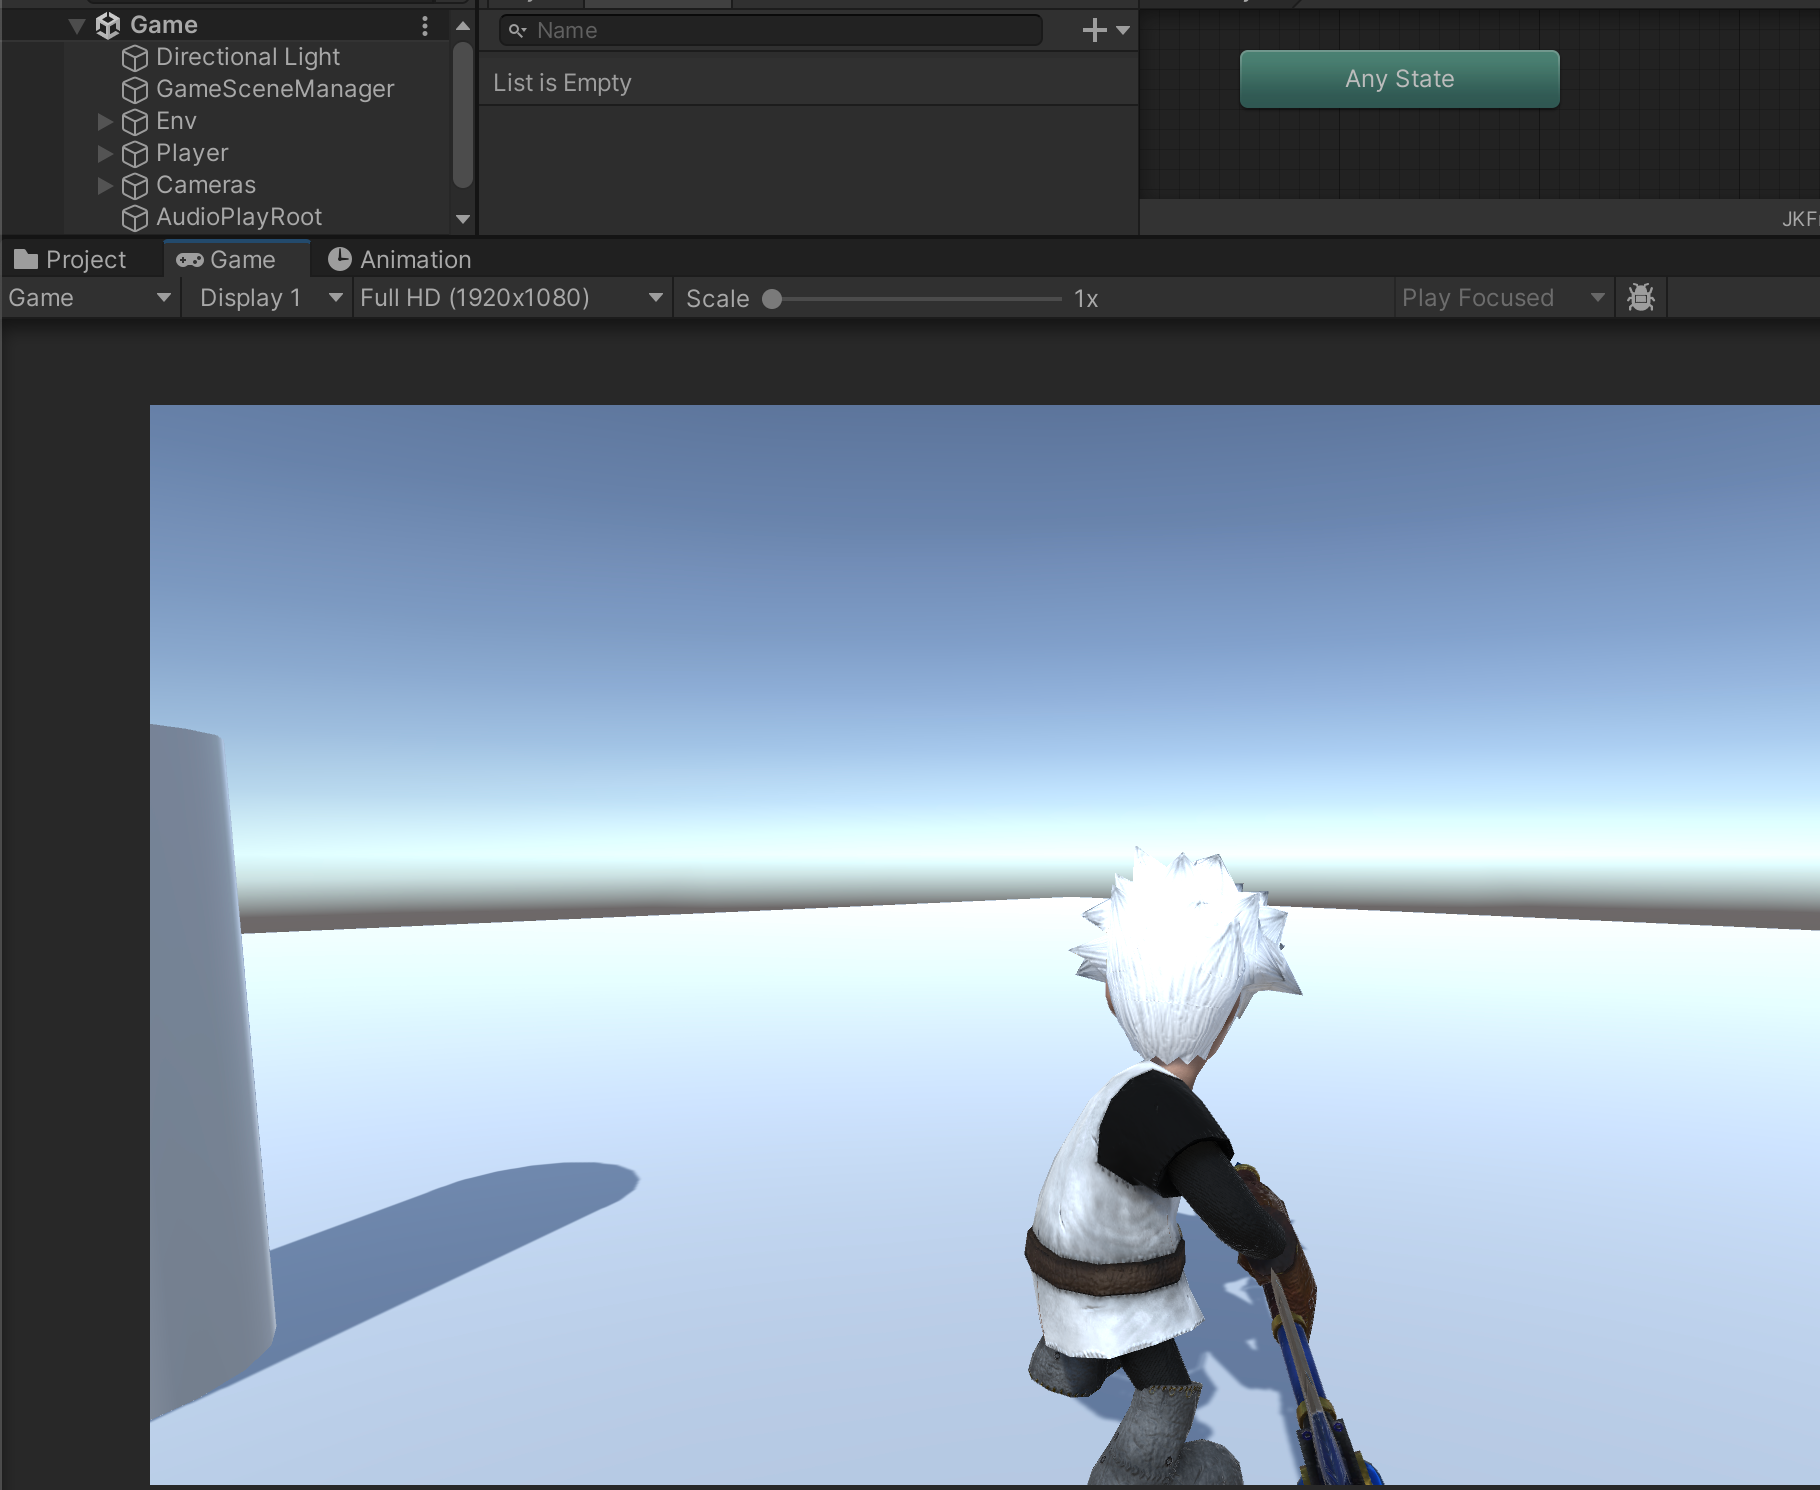Expand the Player object children
The width and height of the screenshot is (1820, 1490).
pyautogui.click(x=104, y=153)
